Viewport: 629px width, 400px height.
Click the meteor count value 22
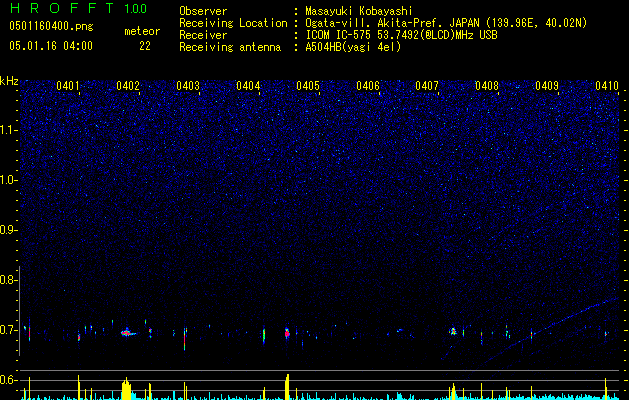145,46
